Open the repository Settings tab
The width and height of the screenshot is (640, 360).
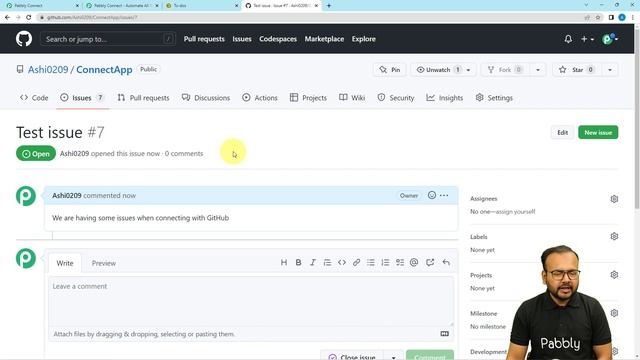(494, 98)
